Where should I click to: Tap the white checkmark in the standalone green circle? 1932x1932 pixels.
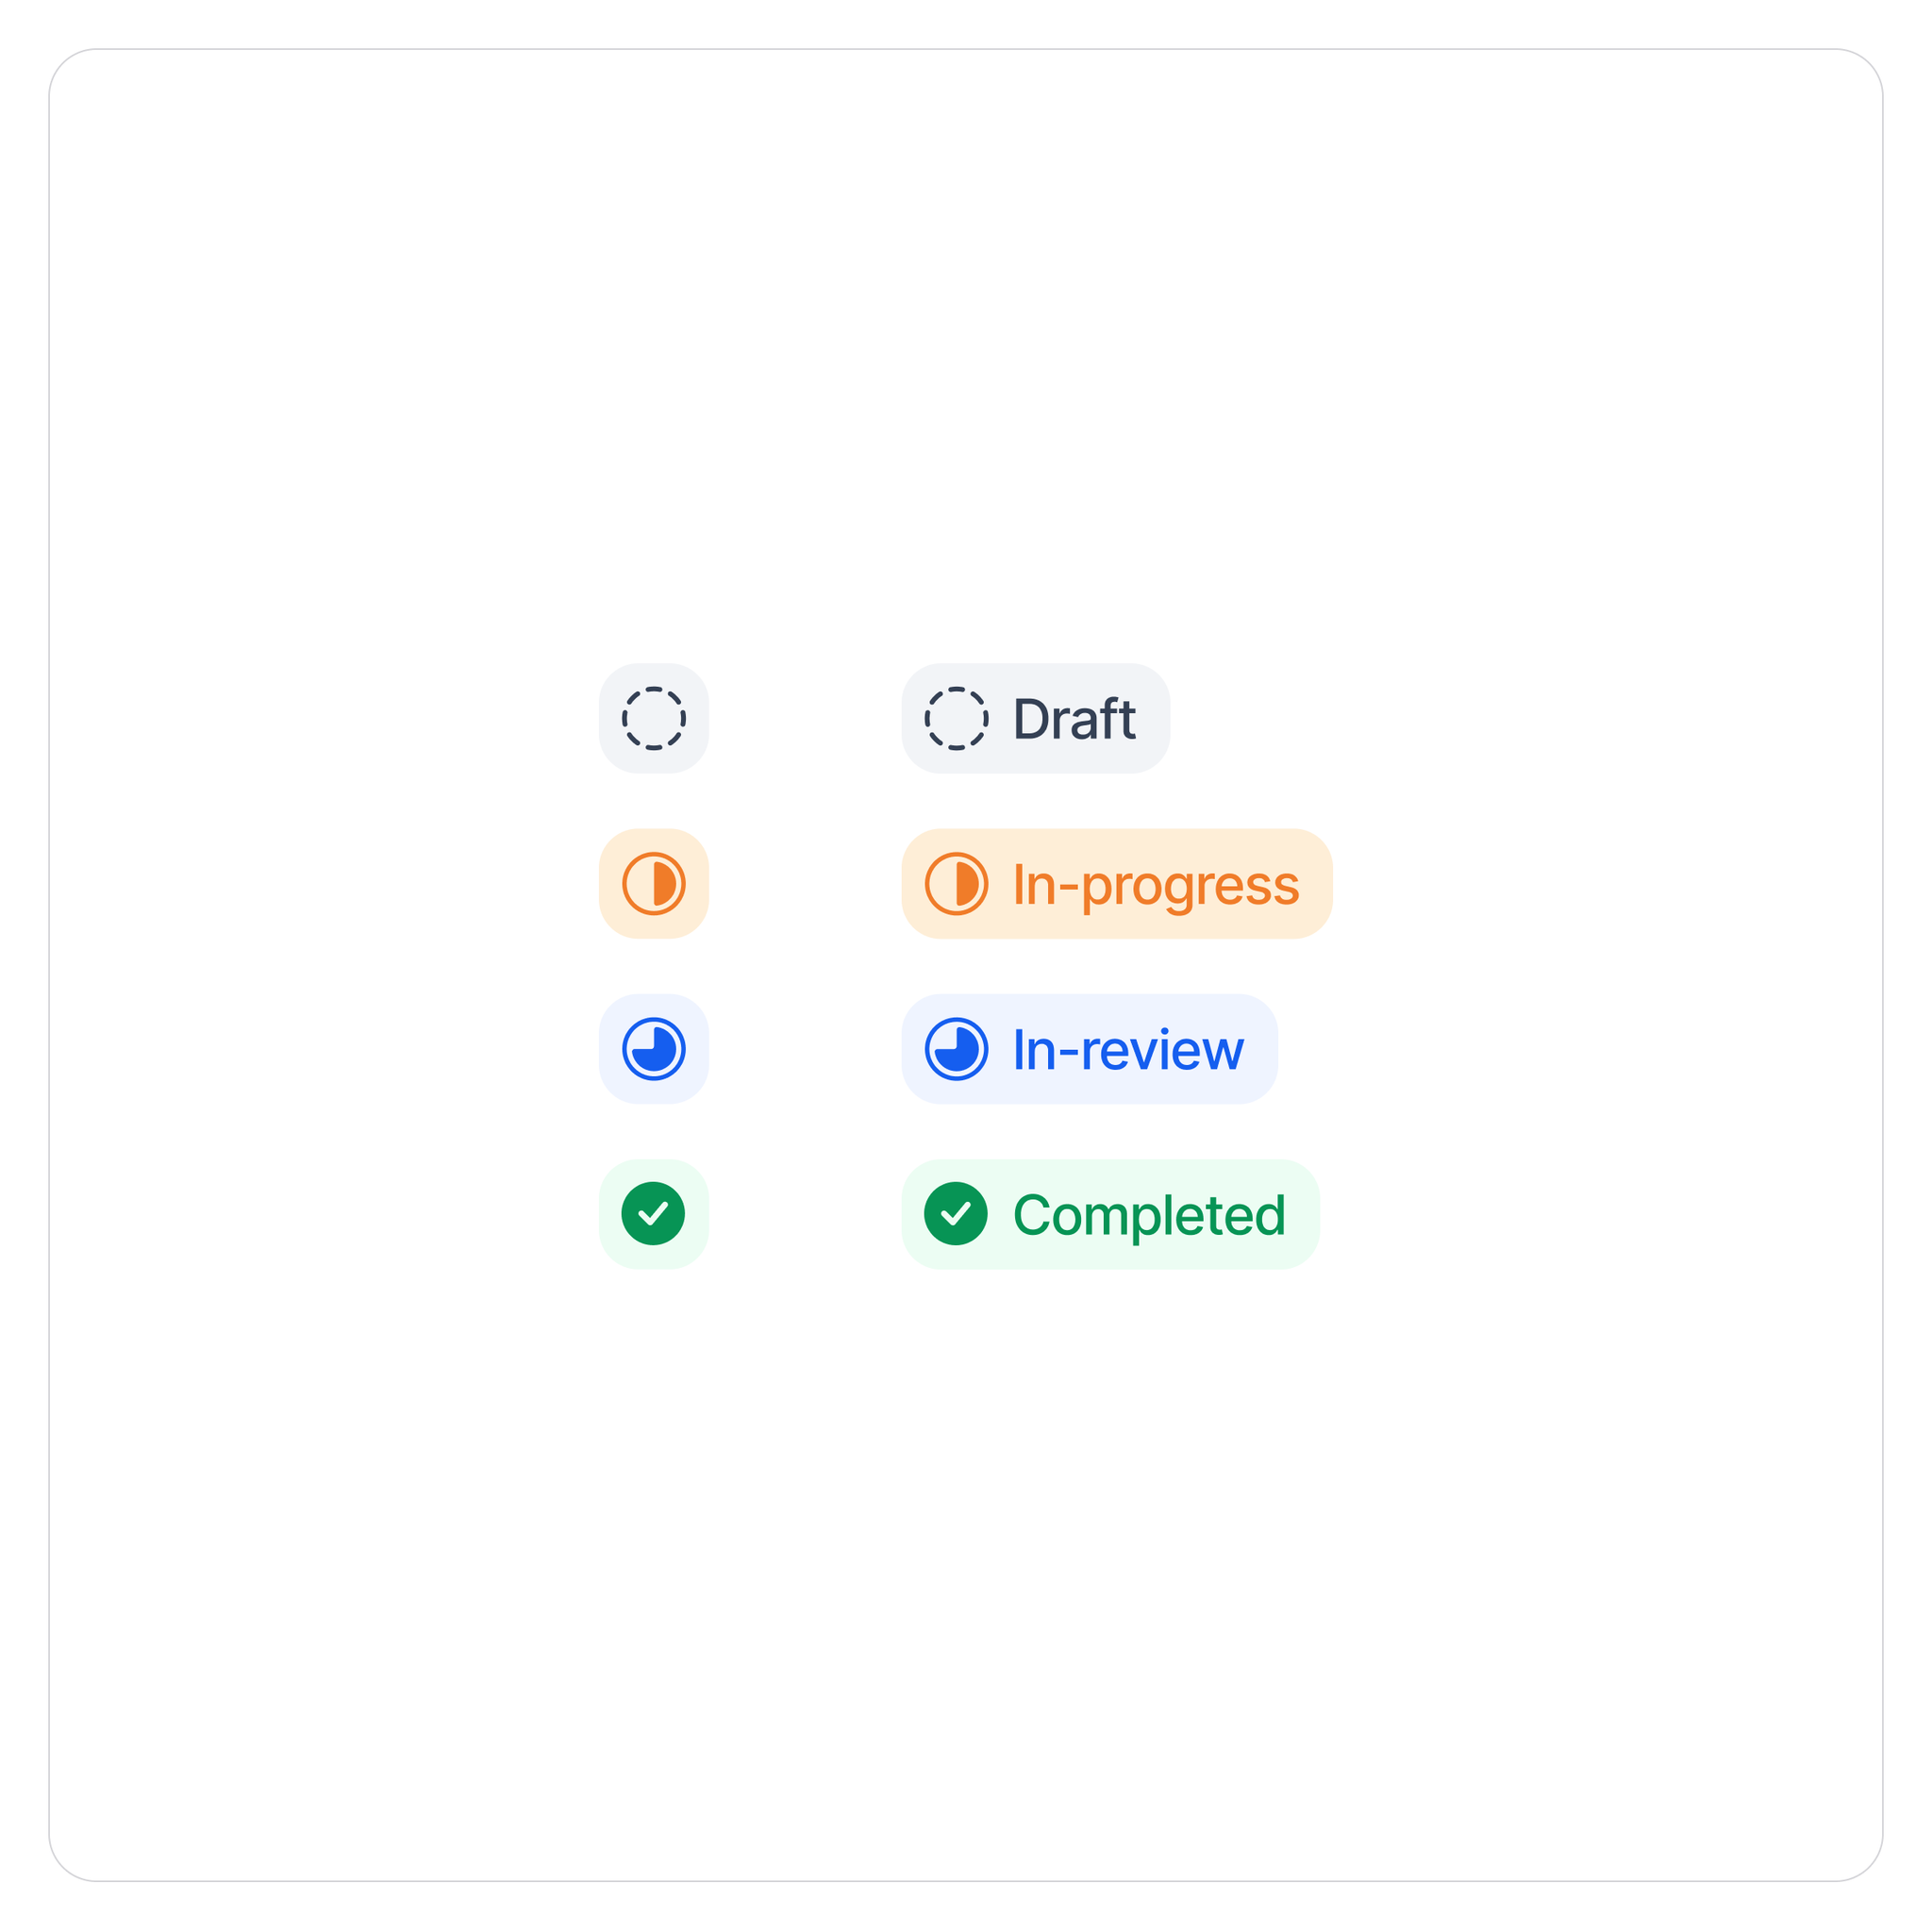(653, 1214)
